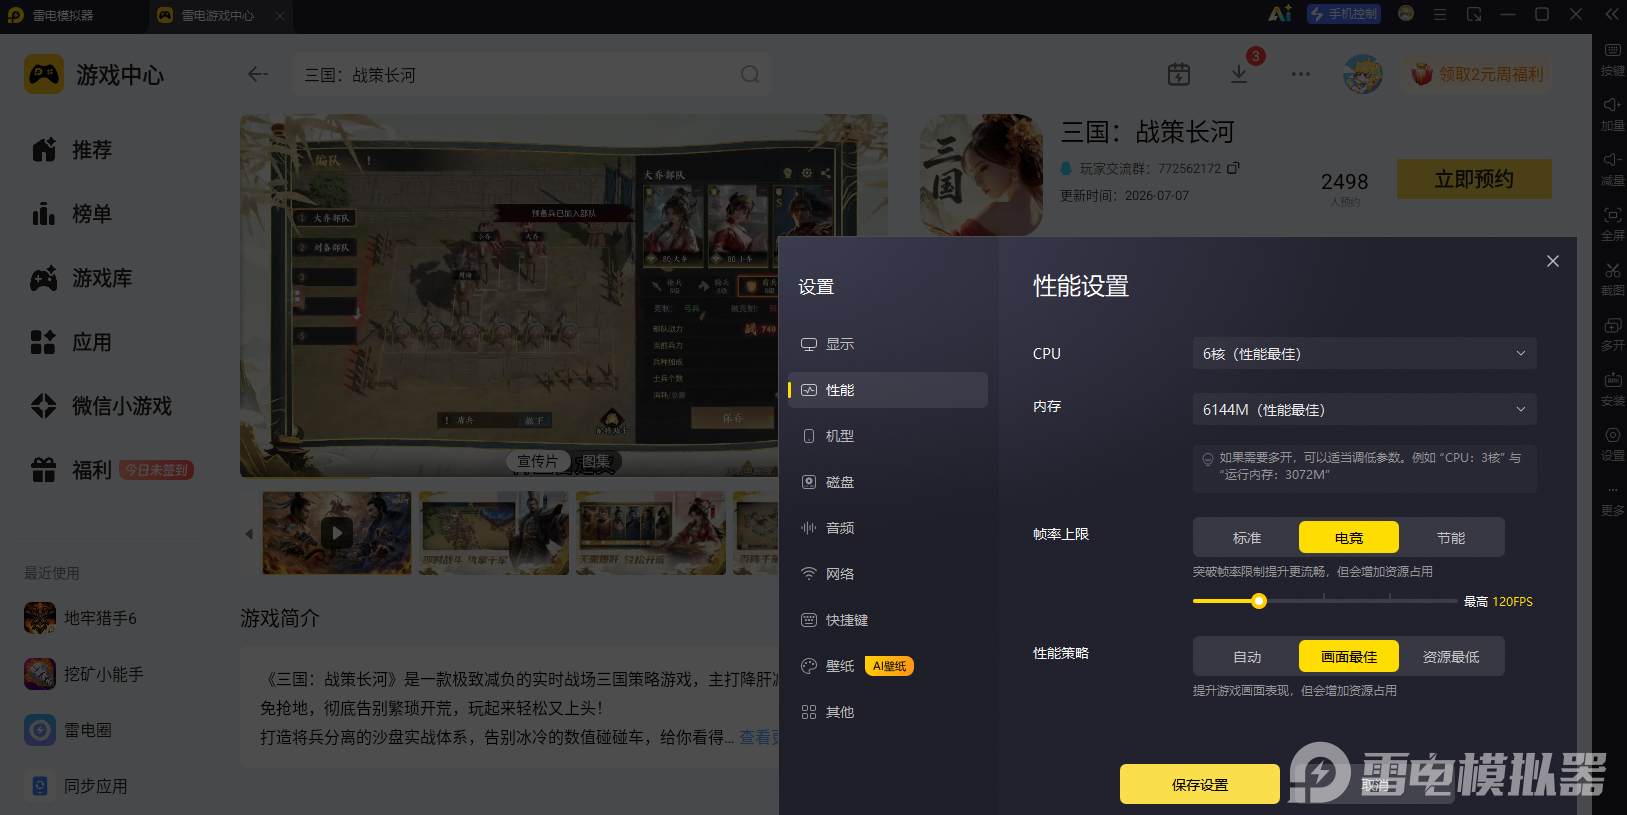The image size is (1627, 815).
Task: Click the search magnifier icon
Action: [x=750, y=74]
